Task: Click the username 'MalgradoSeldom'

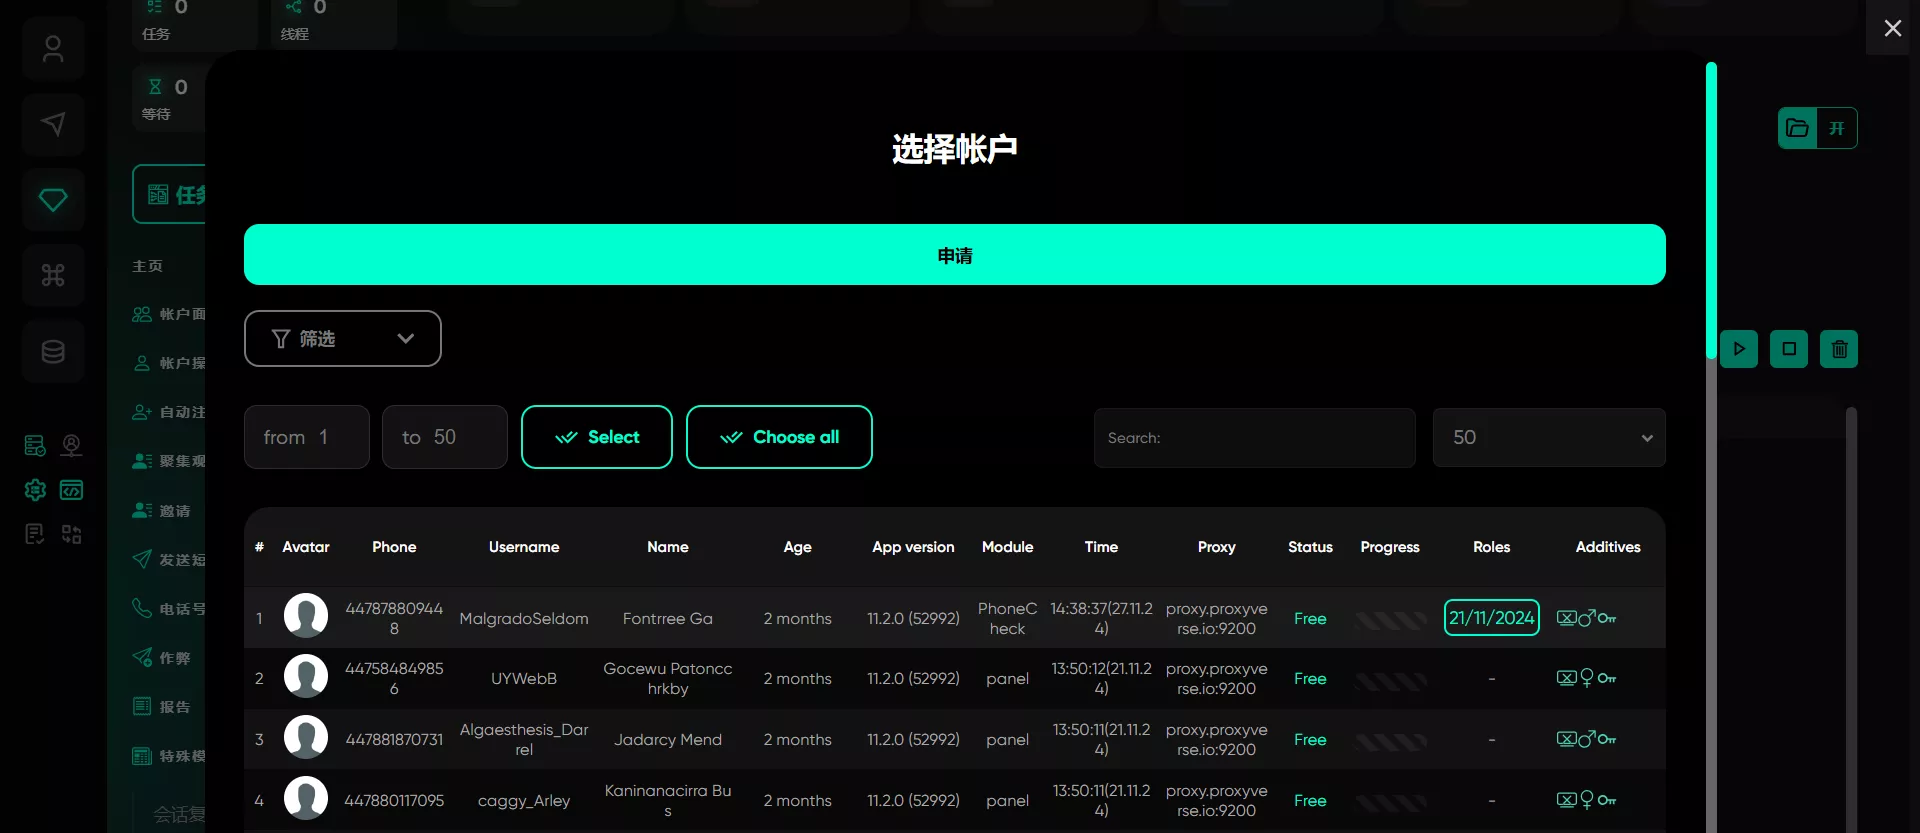Action: [524, 618]
